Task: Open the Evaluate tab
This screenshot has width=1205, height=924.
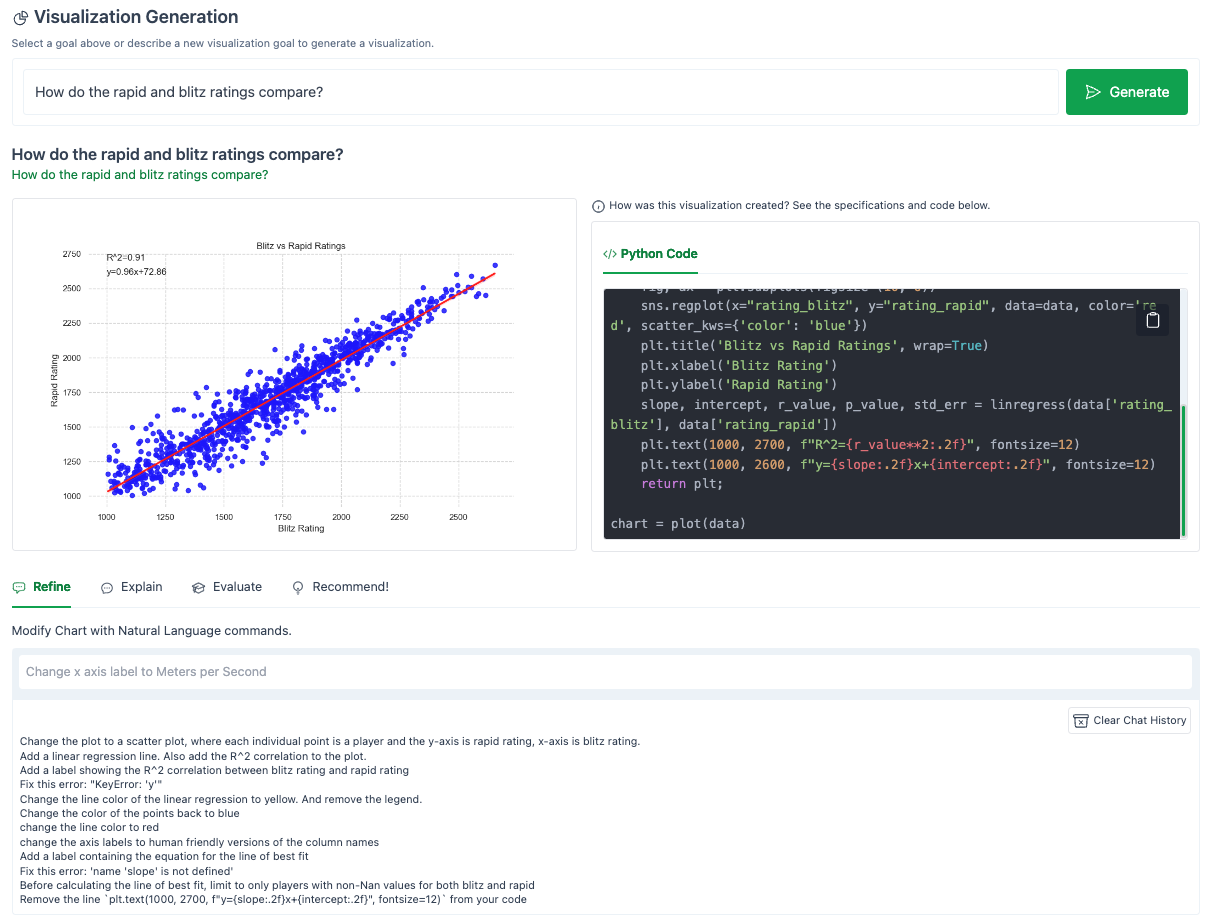Action: pos(234,587)
